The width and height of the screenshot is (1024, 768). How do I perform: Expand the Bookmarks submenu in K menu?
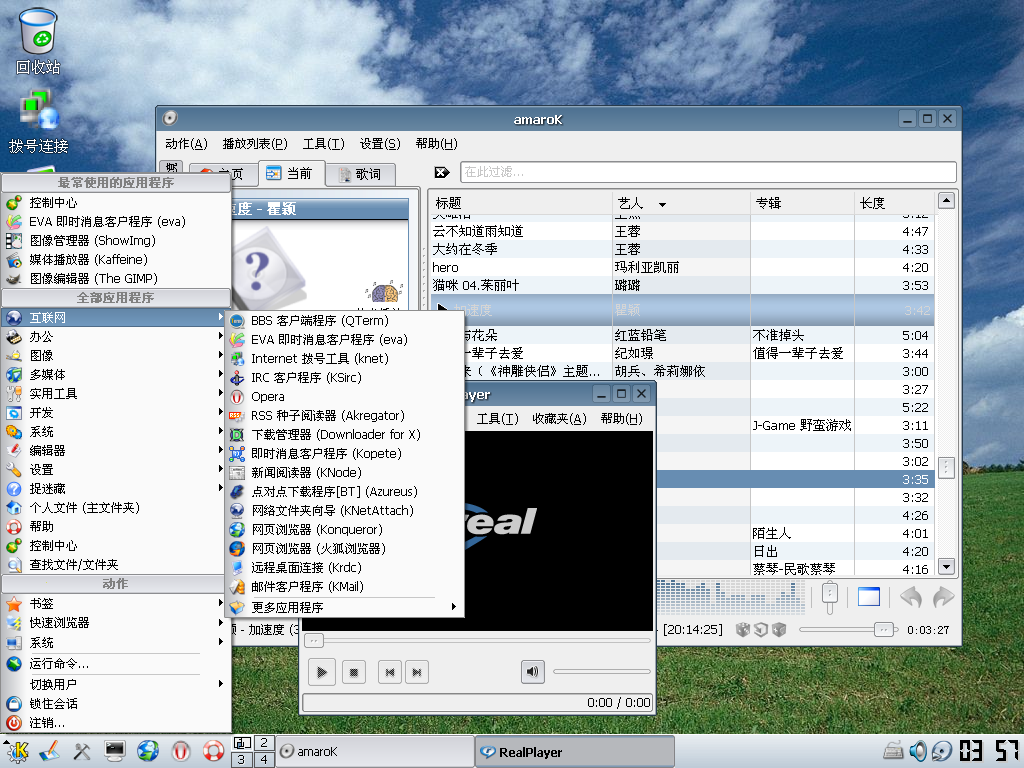tap(116, 604)
